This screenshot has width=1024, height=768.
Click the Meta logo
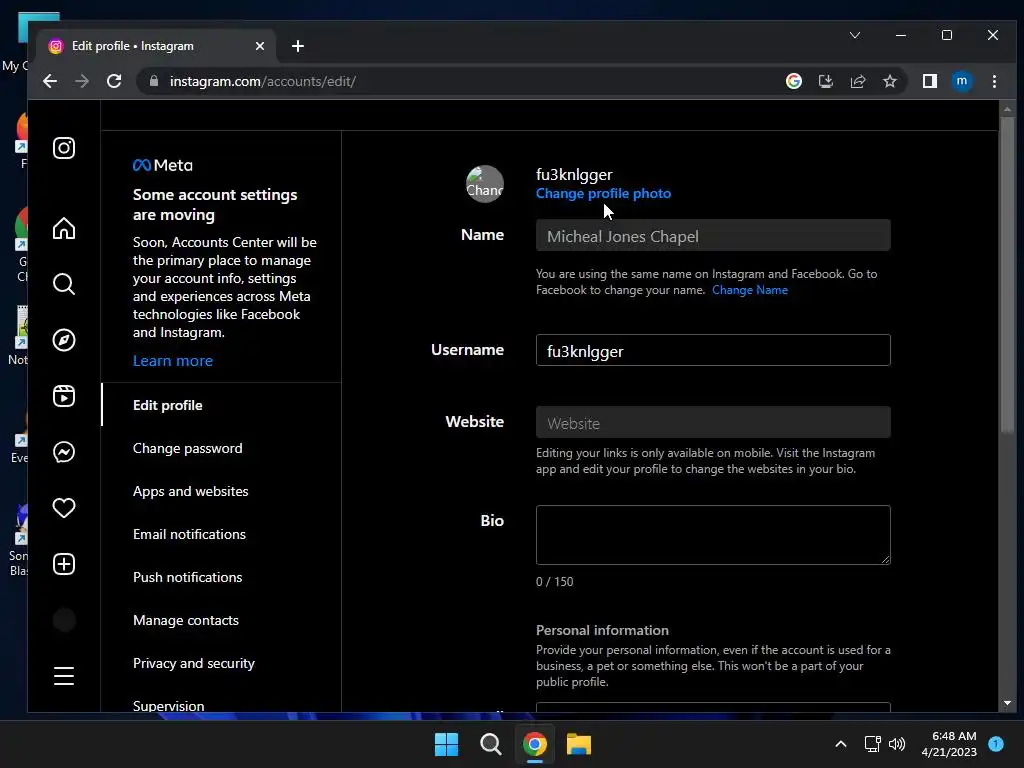(163, 165)
